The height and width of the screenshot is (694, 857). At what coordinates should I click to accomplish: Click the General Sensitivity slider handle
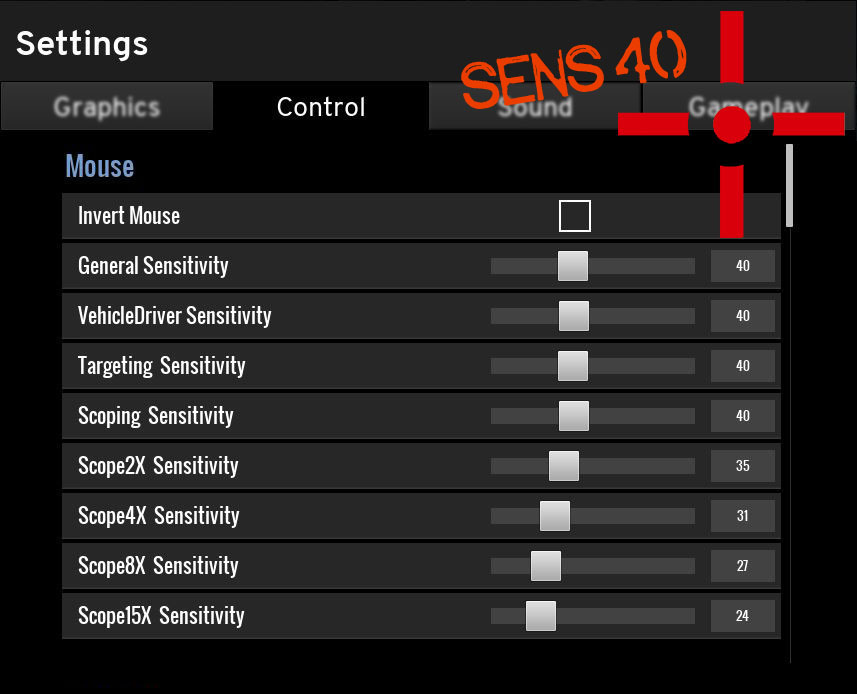(573, 266)
